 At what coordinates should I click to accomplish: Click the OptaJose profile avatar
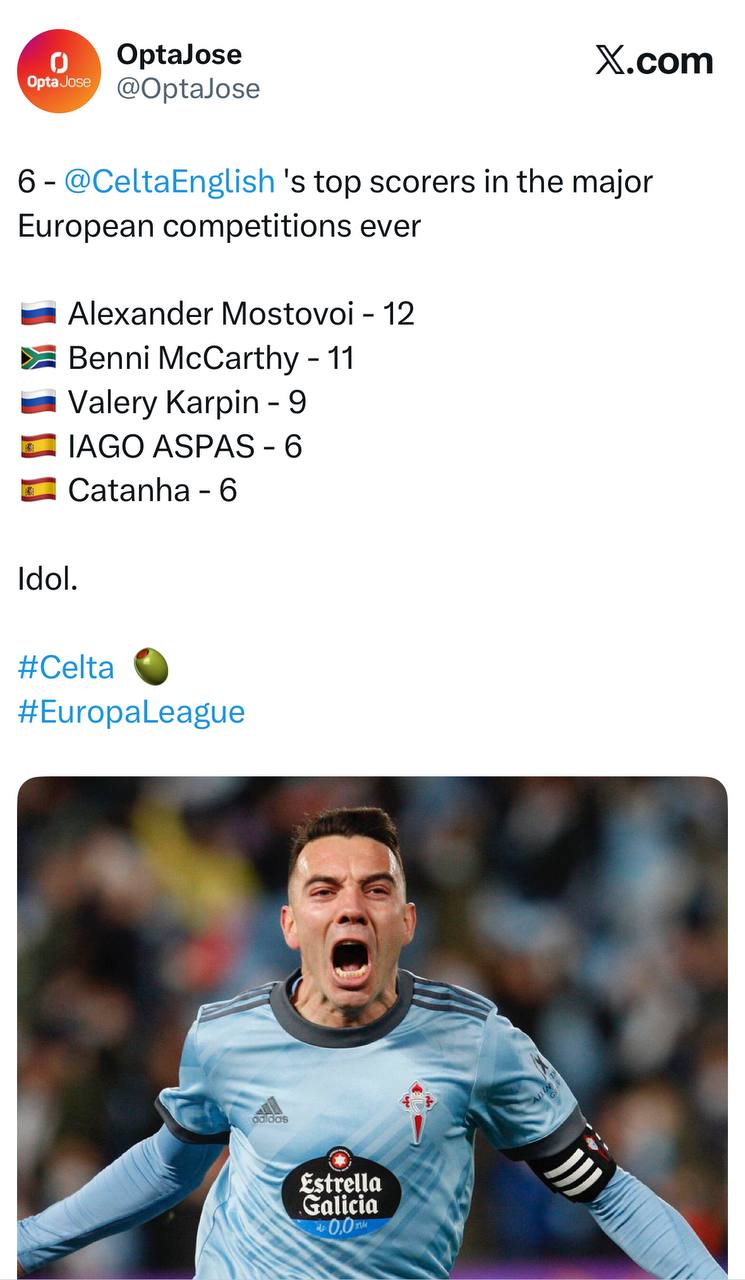click(59, 71)
